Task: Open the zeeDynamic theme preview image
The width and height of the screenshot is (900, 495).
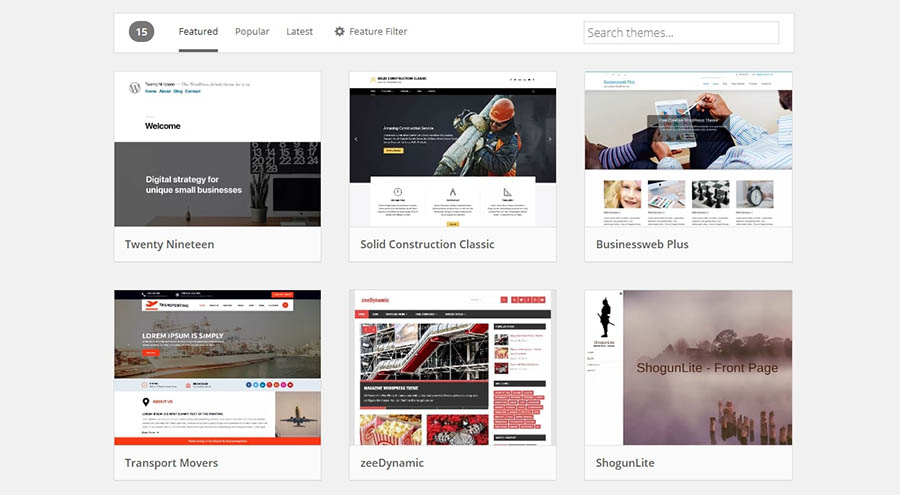Action: pyautogui.click(x=452, y=367)
